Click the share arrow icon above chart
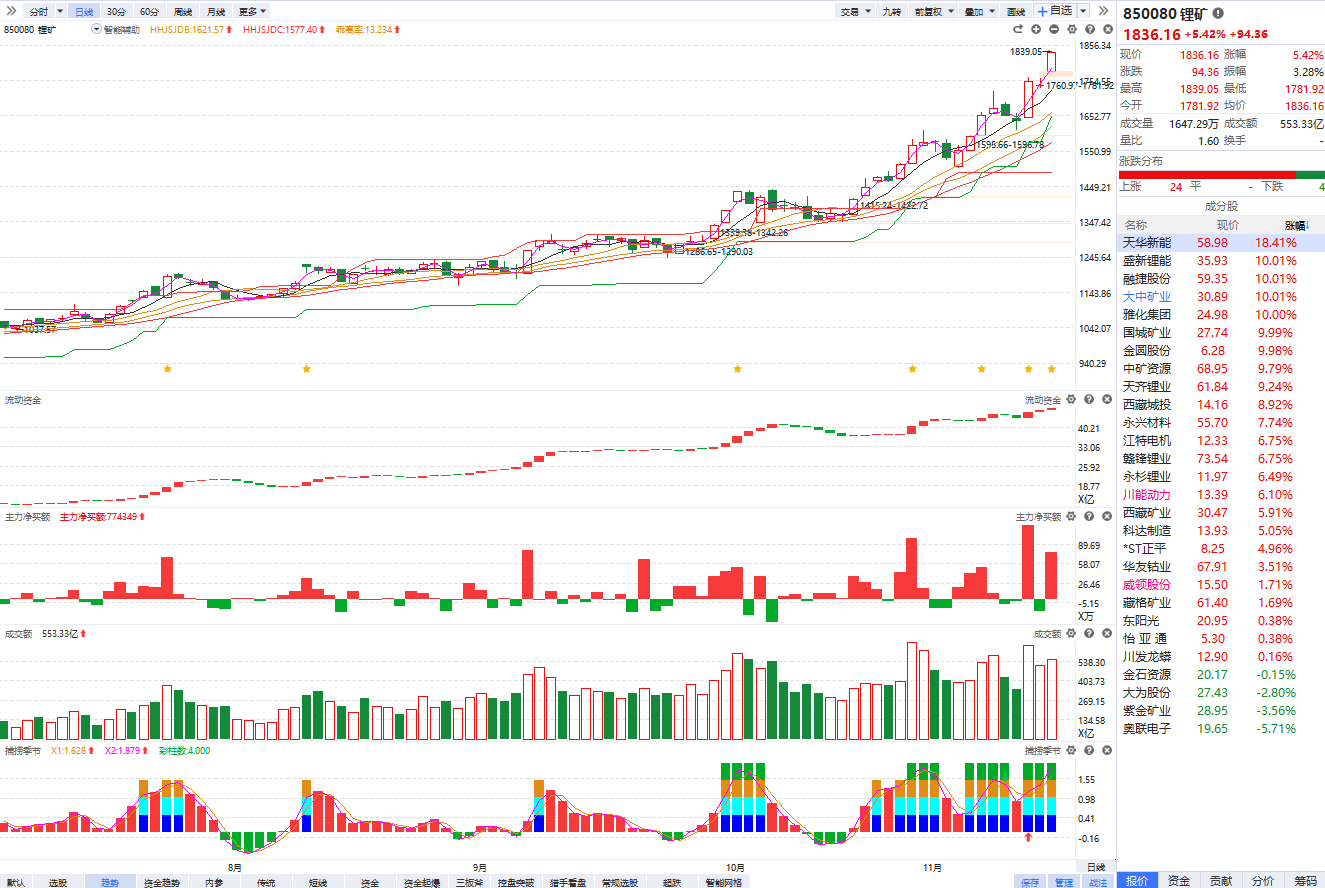Screen dimensions: 1325x888 tap(1020, 30)
